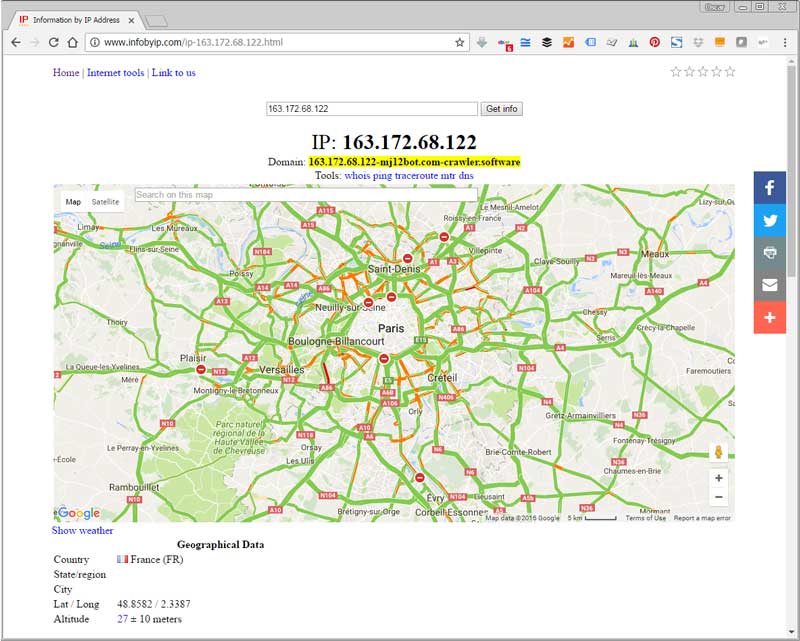The height and width of the screenshot is (641, 800).
Task: Go back with the browser back arrow
Action: pos(16,42)
